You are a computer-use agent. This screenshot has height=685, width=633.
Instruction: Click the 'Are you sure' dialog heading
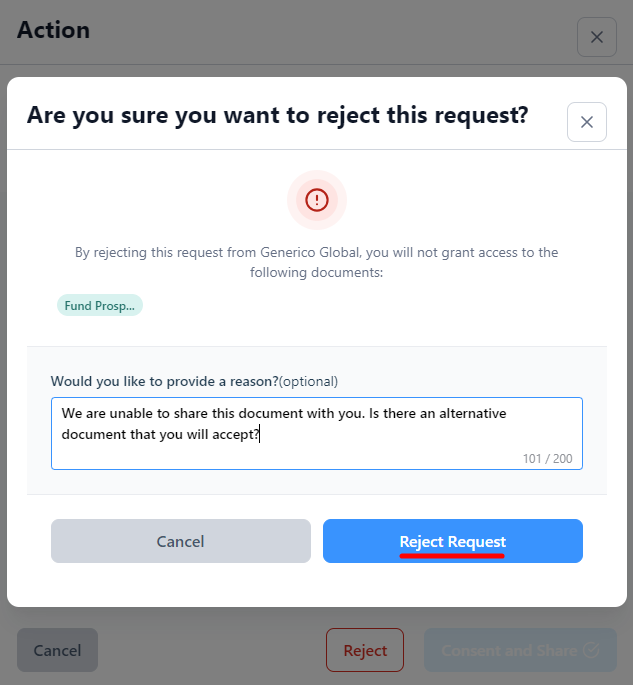click(x=277, y=115)
